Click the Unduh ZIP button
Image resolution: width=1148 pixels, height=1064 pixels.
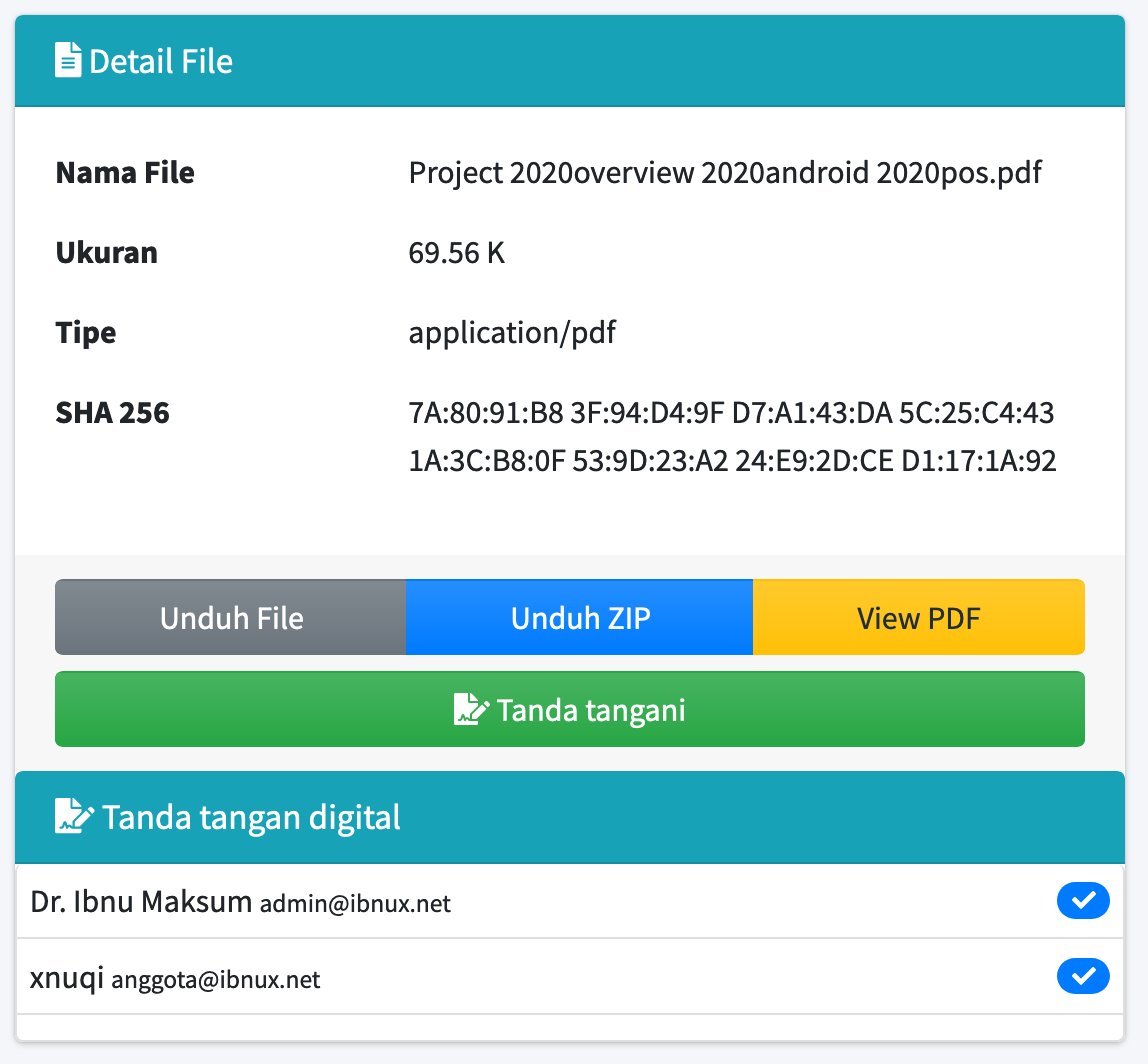578,617
